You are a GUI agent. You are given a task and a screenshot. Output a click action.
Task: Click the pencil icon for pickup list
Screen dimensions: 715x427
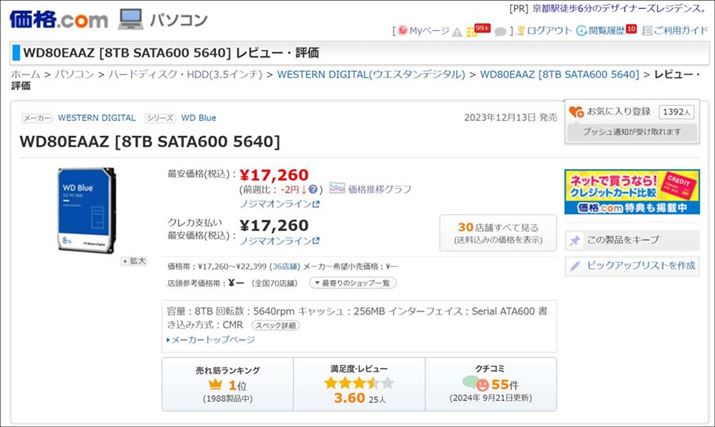coord(575,265)
